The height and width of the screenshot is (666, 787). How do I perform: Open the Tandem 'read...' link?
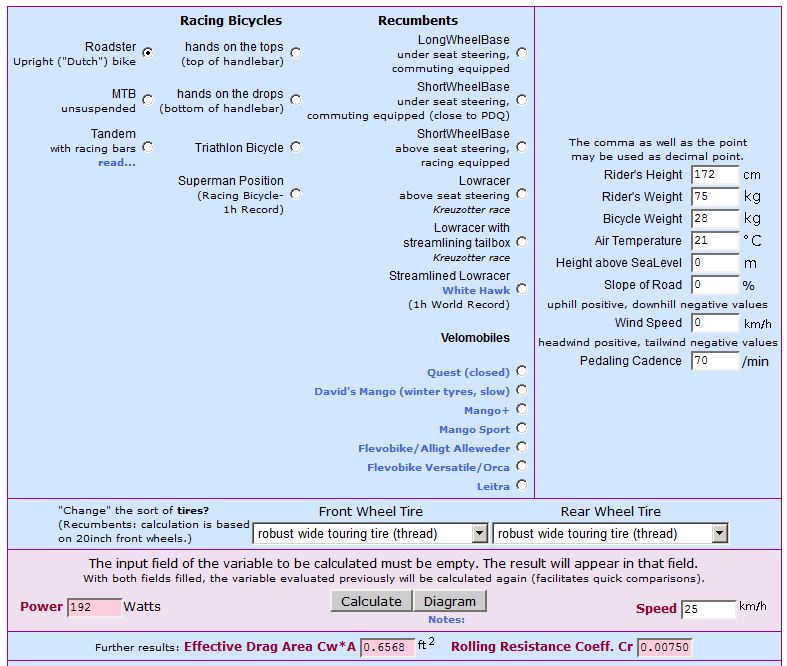[x=117, y=163]
